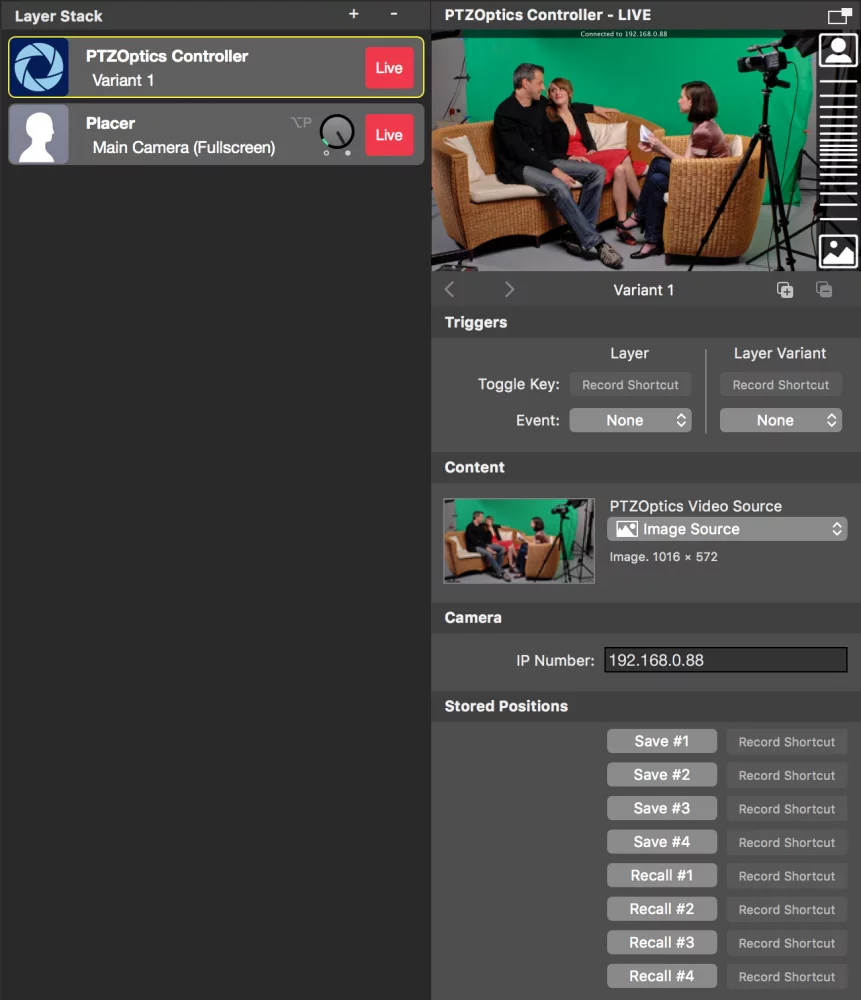
Task: Record shortcut for Save #1
Action: (x=786, y=742)
